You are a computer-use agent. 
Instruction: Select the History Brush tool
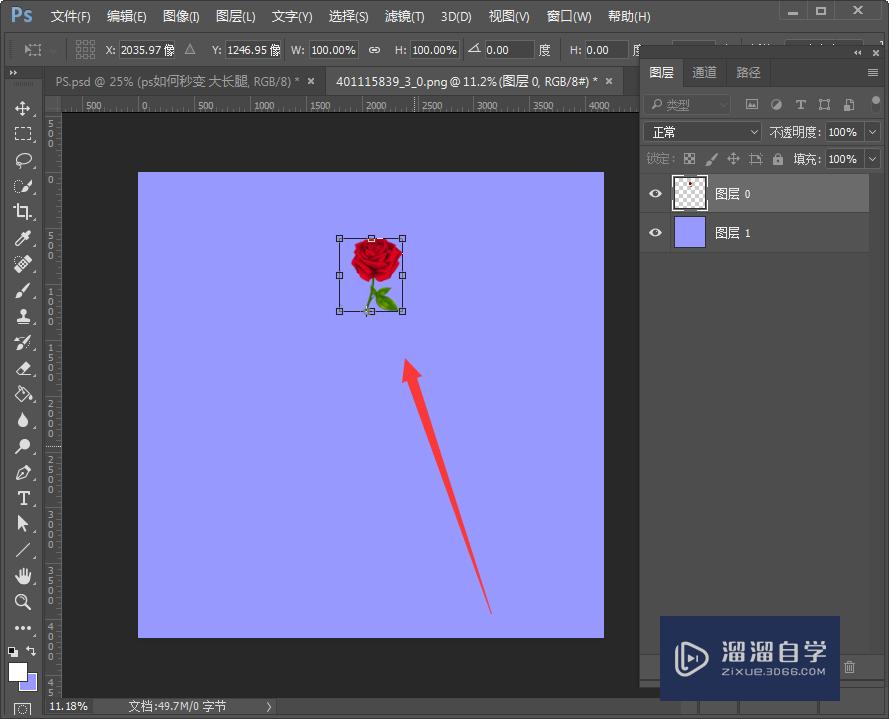(x=23, y=342)
